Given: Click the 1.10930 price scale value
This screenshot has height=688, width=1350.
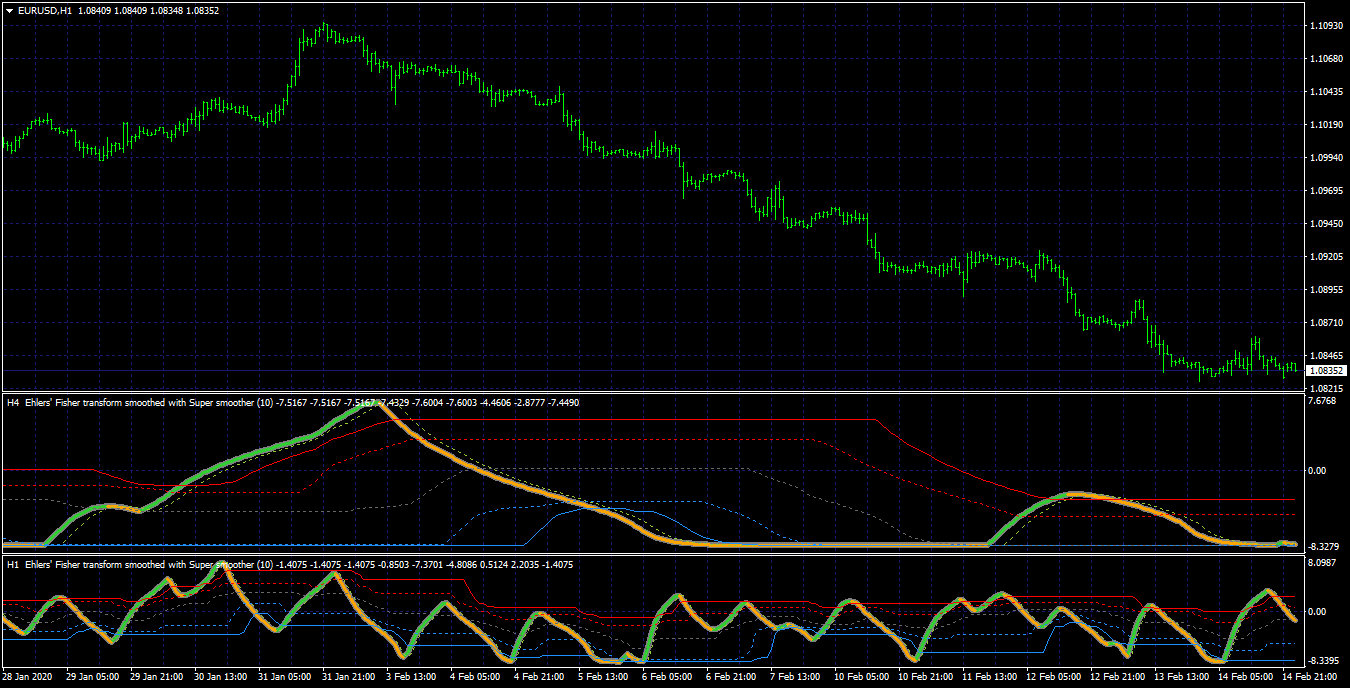Looking at the screenshot, I should 1325,26.
